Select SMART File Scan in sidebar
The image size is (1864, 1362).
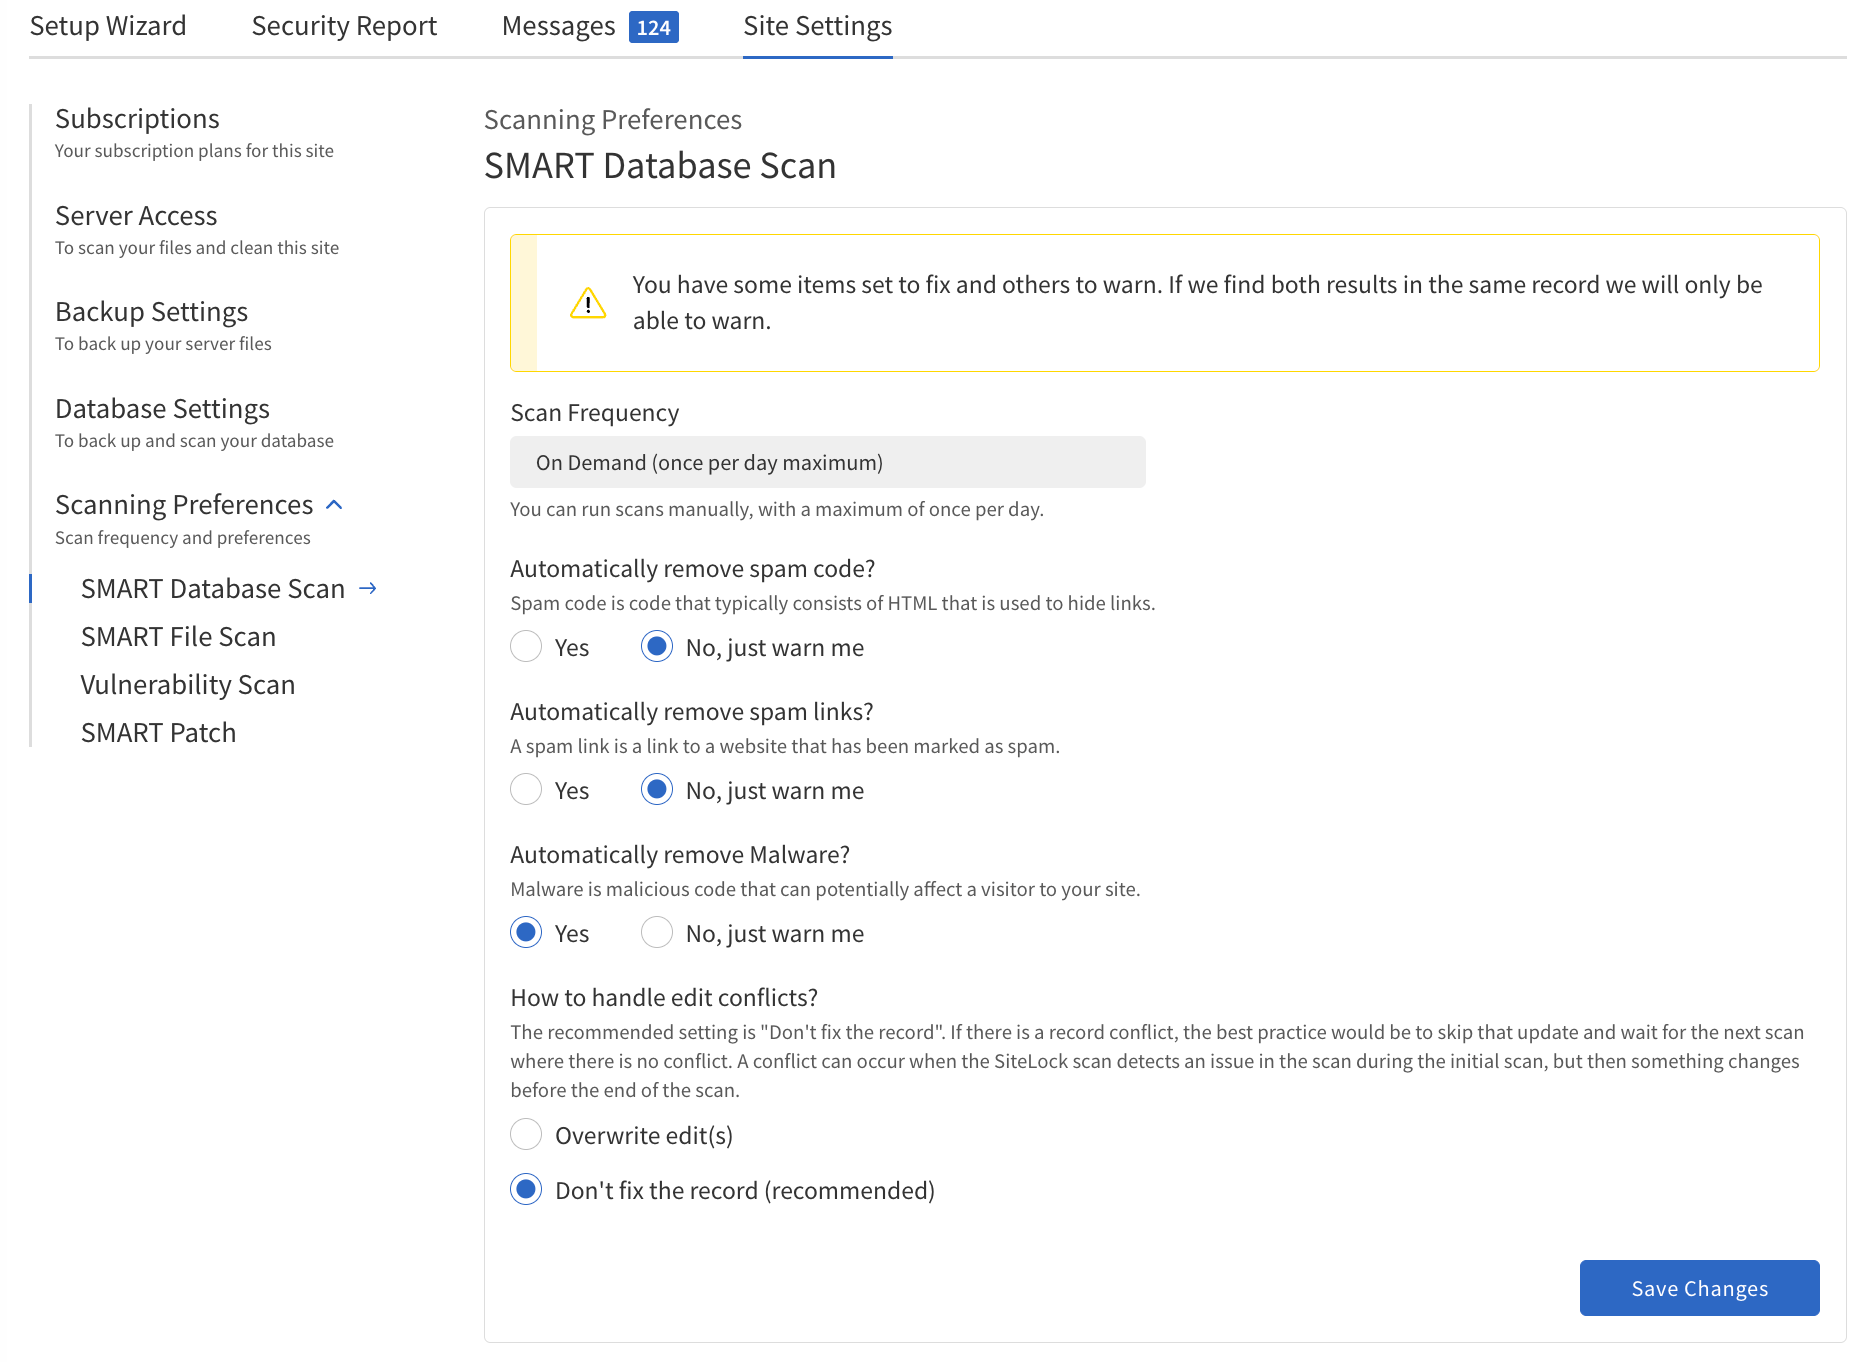(178, 636)
